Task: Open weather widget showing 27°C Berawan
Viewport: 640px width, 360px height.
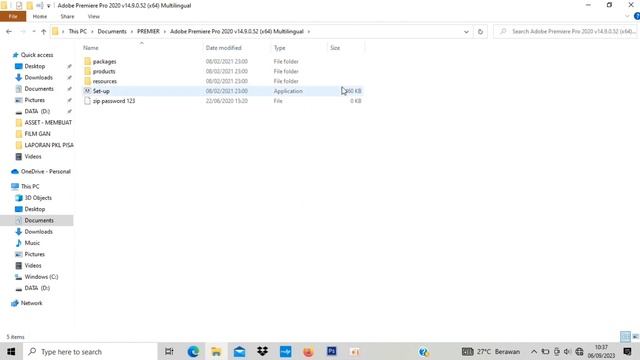Action: pyautogui.click(x=491, y=351)
